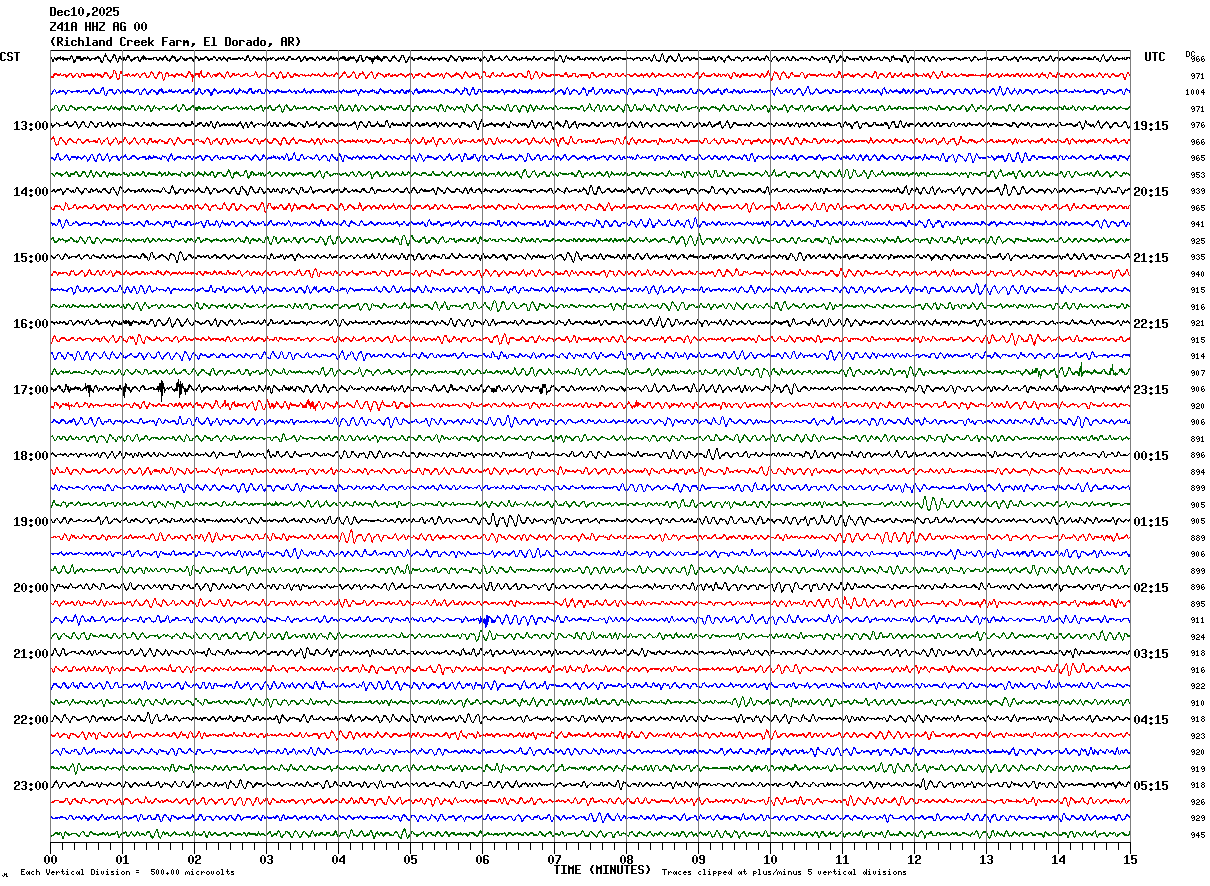1210x886 pixels.
Task: Click the Traces clipped footnote text
Action: pyautogui.click(x=784, y=873)
